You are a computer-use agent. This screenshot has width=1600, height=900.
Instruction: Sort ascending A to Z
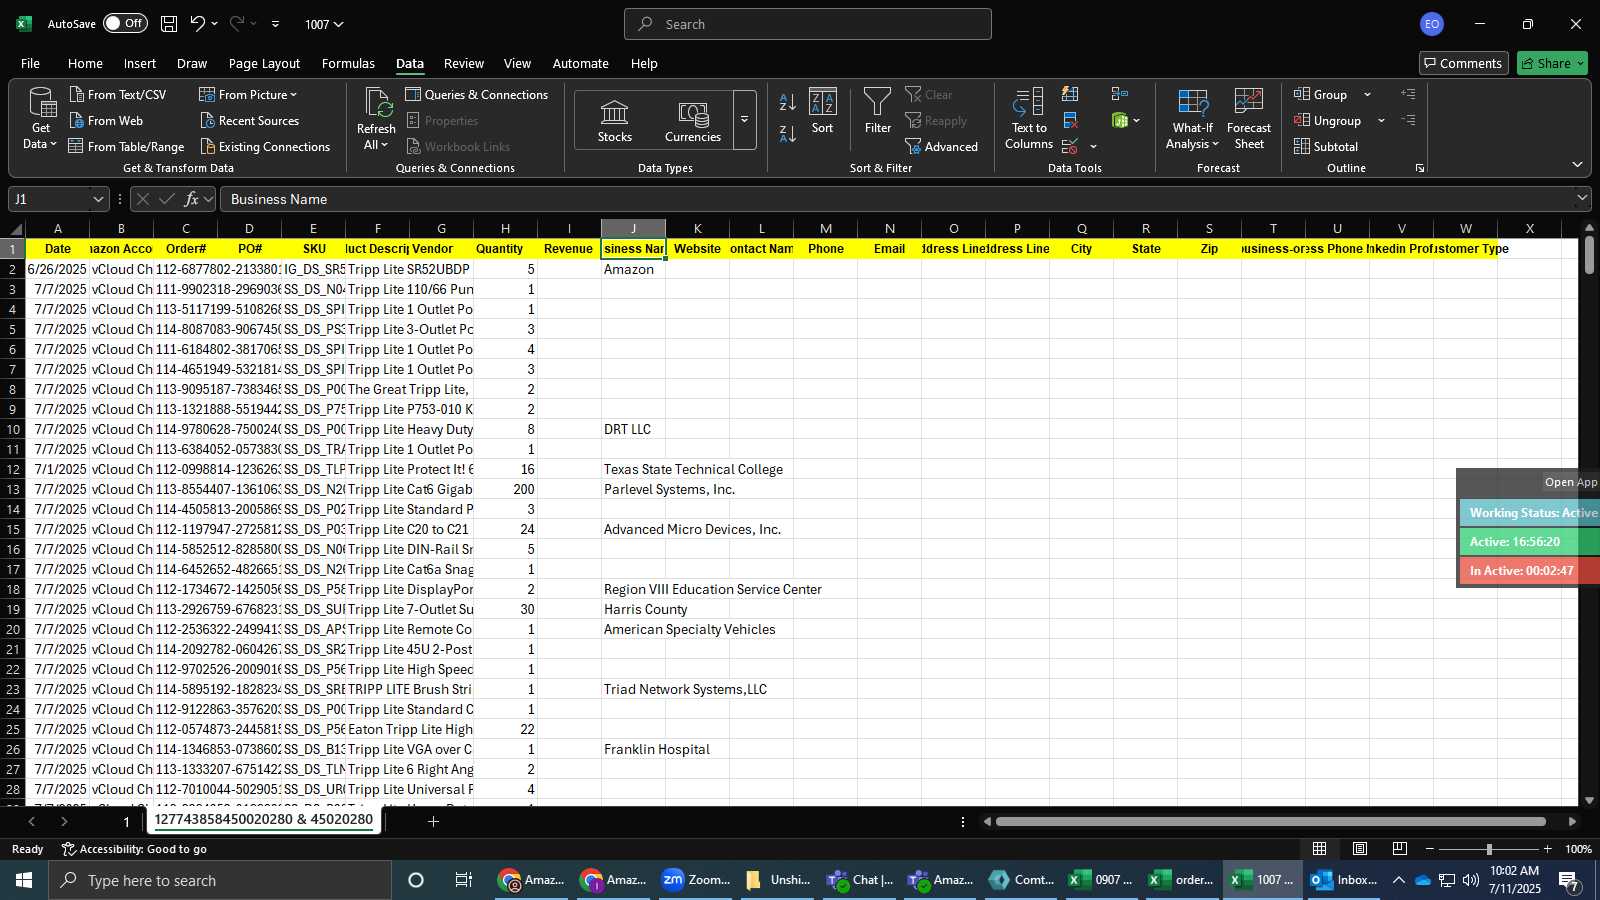pyautogui.click(x=787, y=102)
